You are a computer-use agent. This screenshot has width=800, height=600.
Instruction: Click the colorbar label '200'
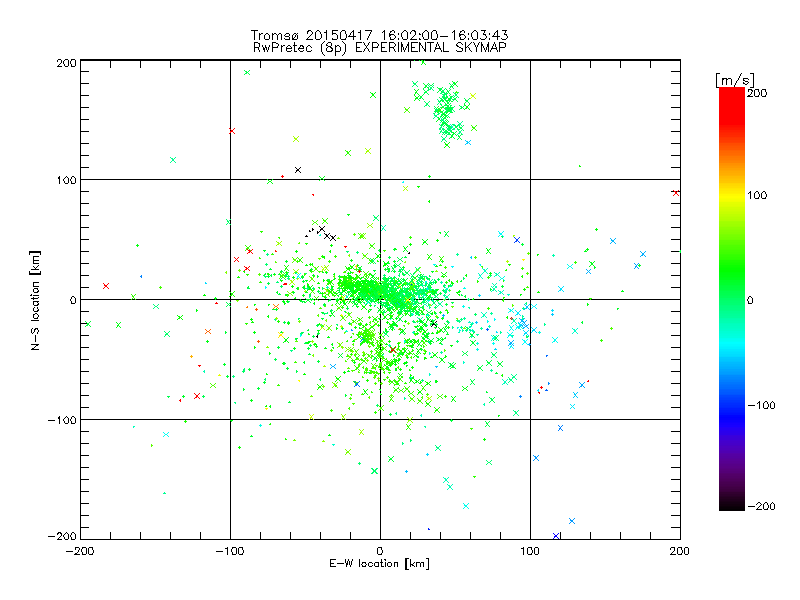tap(757, 93)
